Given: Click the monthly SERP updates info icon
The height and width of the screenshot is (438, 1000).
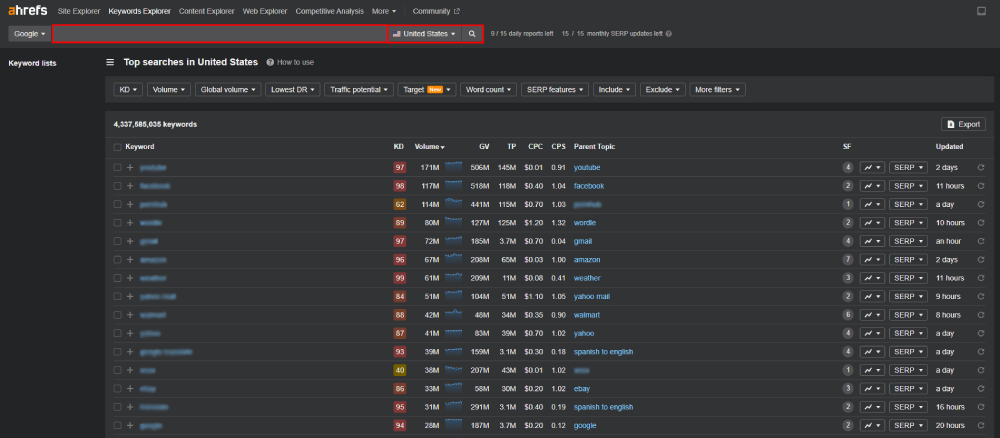Looking at the screenshot, I should [x=668, y=34].
